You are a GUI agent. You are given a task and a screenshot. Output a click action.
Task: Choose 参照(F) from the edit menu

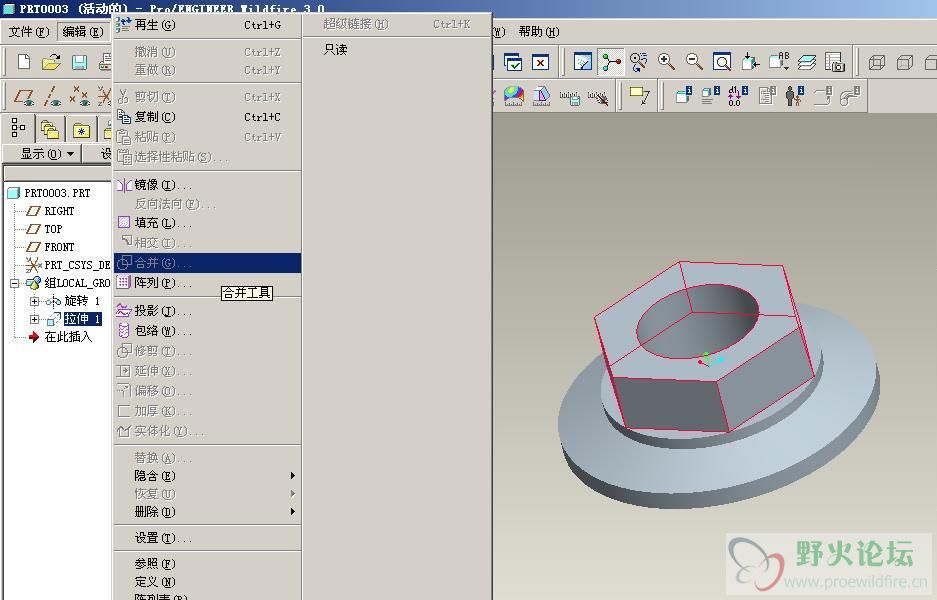click(x=207, y=564)
